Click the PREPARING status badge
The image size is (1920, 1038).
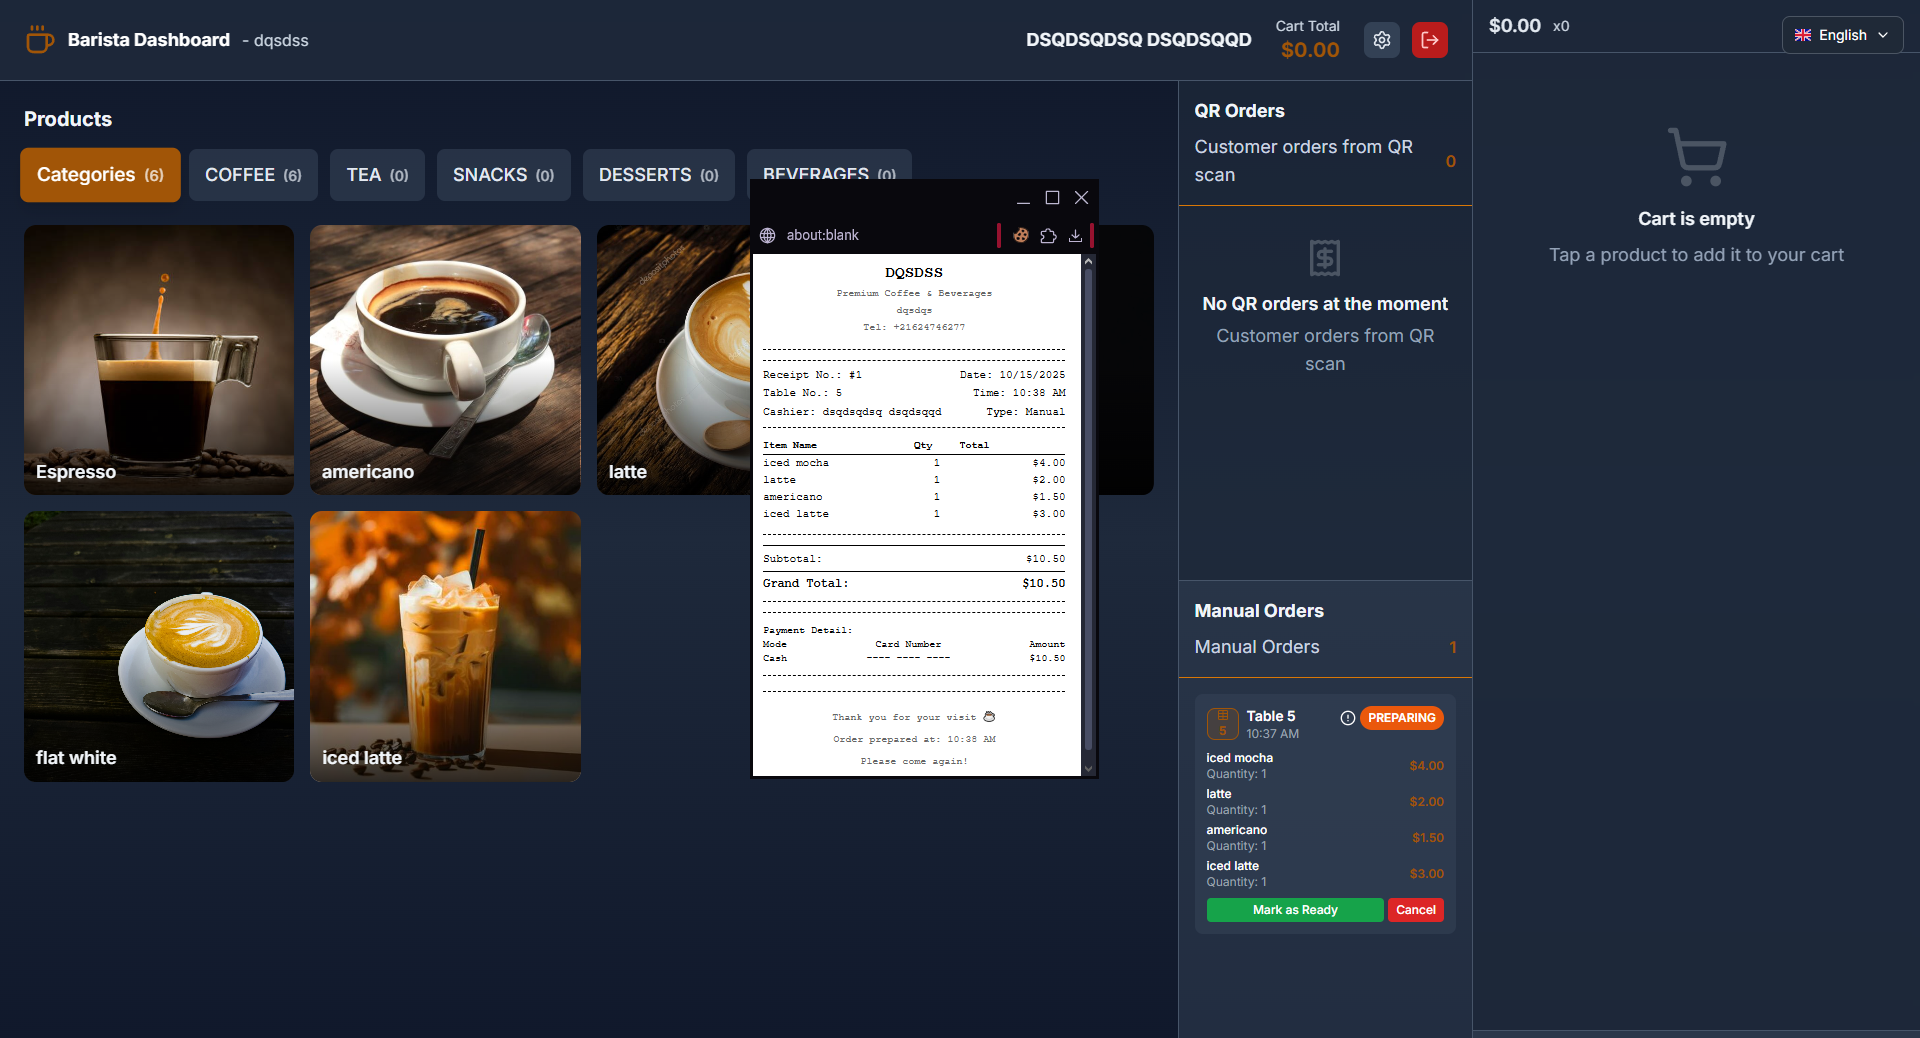point(1401,718)
